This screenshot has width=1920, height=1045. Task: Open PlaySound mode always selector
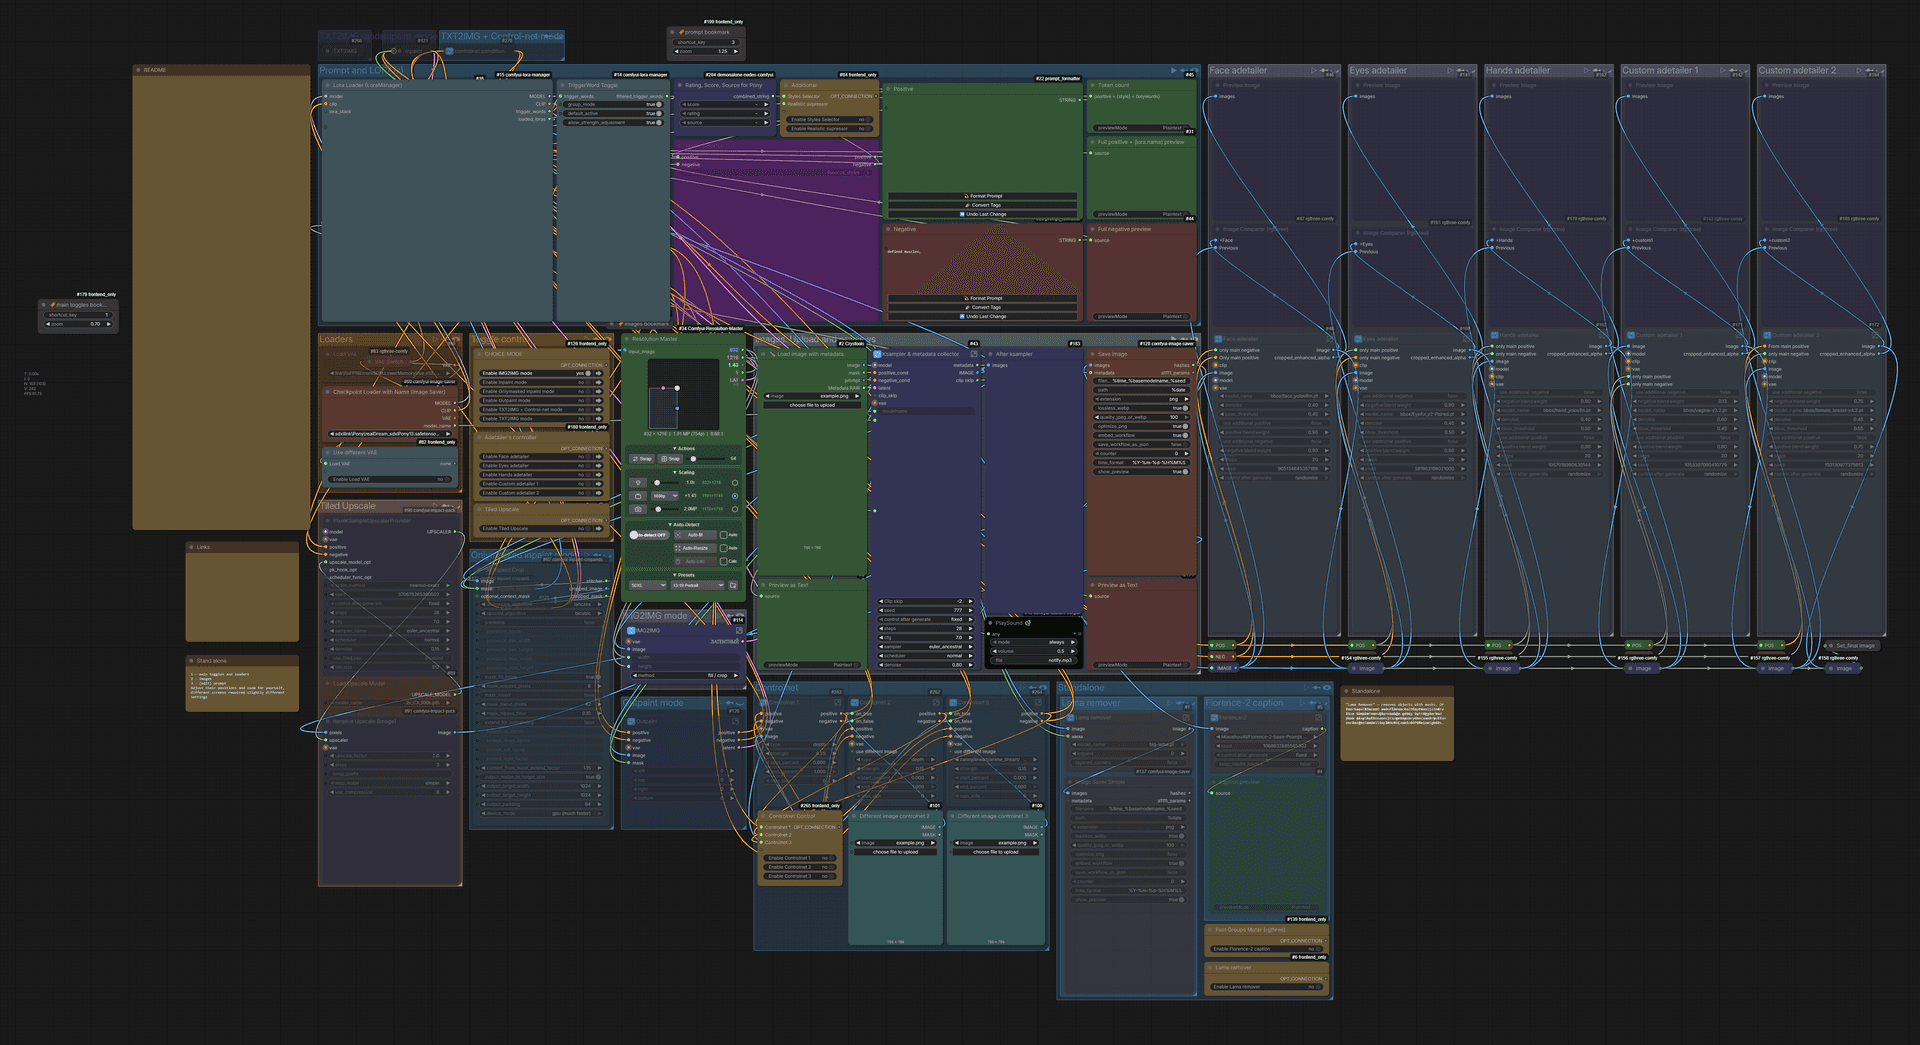1034,642
